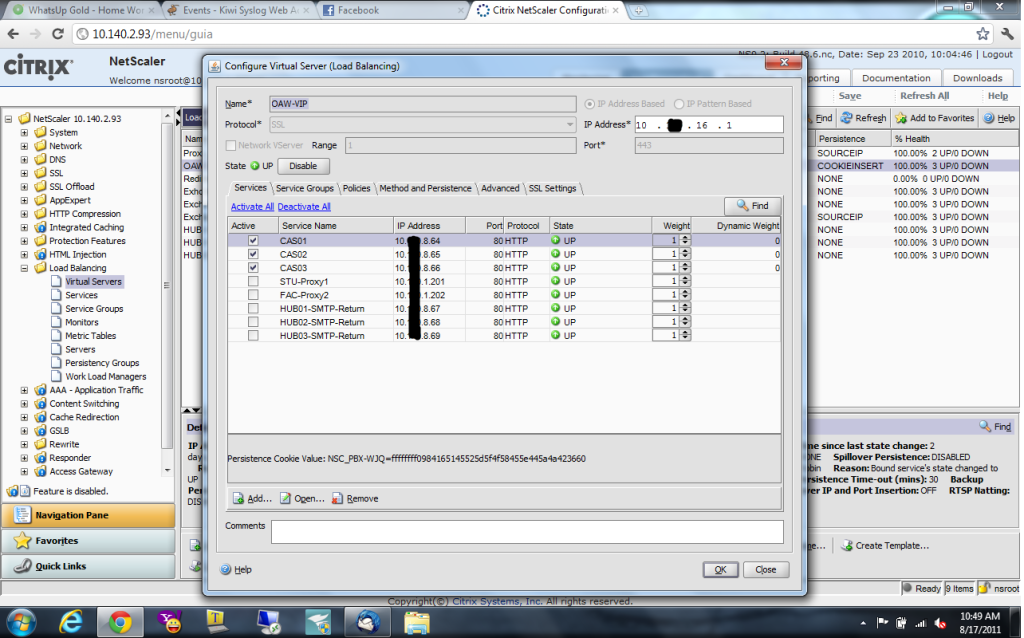Click the OK button
This screenshot has width=1024, height=638.
coord(720,569)
